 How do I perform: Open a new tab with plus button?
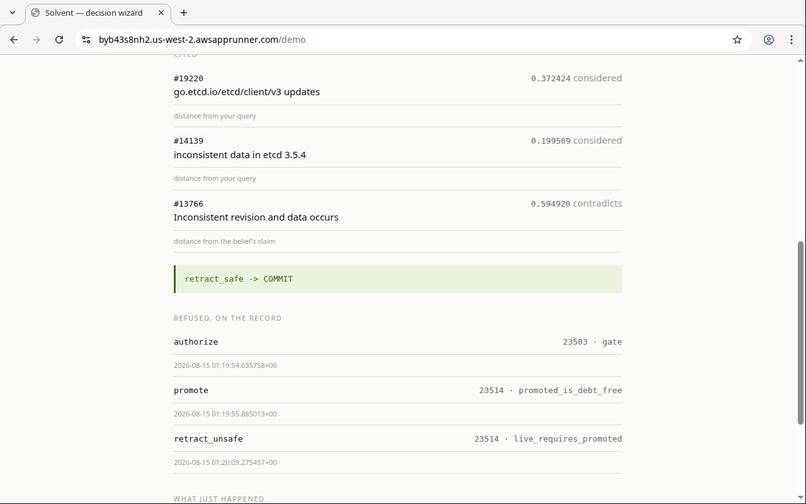click(x=184, y=13)
